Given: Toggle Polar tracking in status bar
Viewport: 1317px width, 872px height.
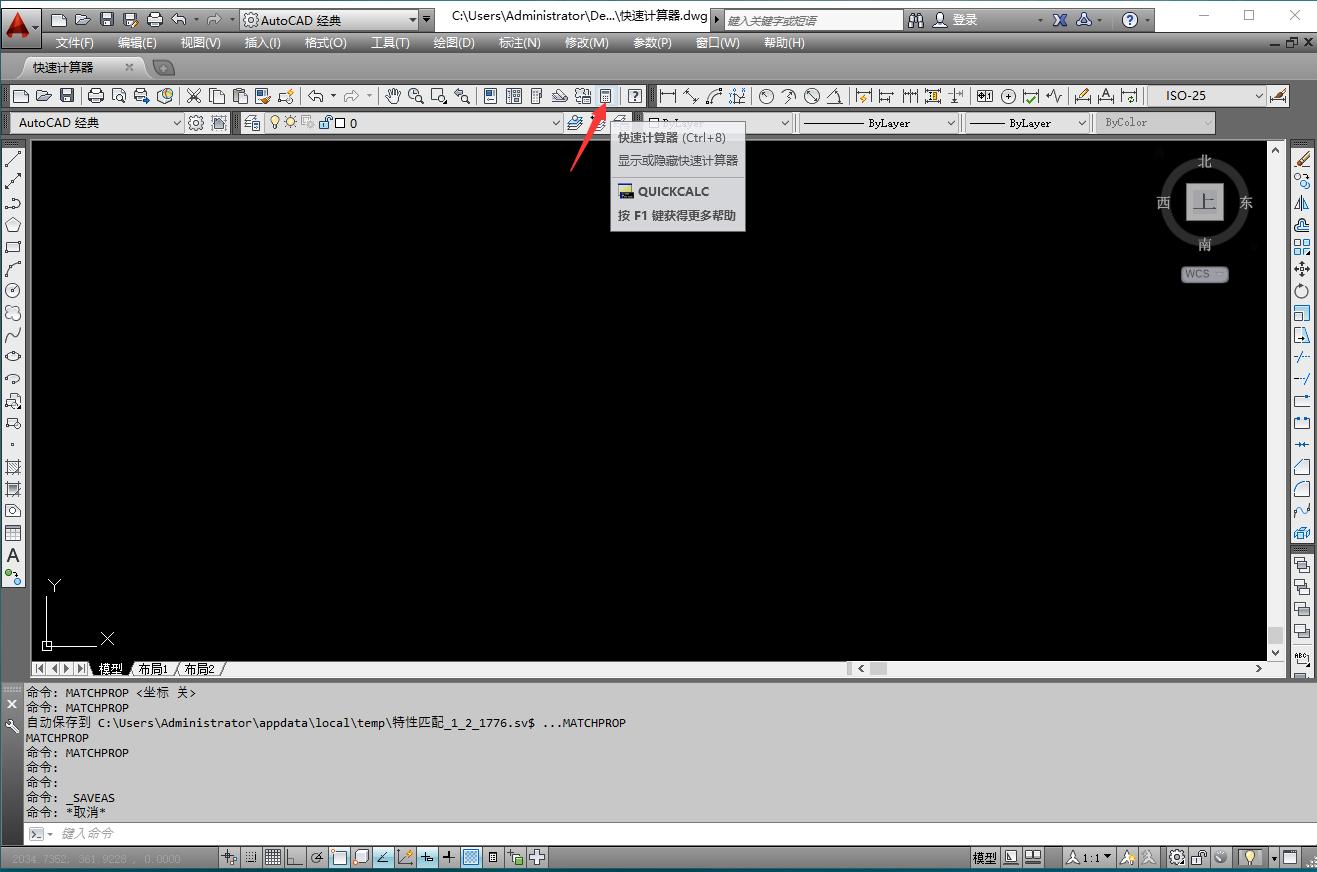Looking at the screenshot, I should pos(317,857).
